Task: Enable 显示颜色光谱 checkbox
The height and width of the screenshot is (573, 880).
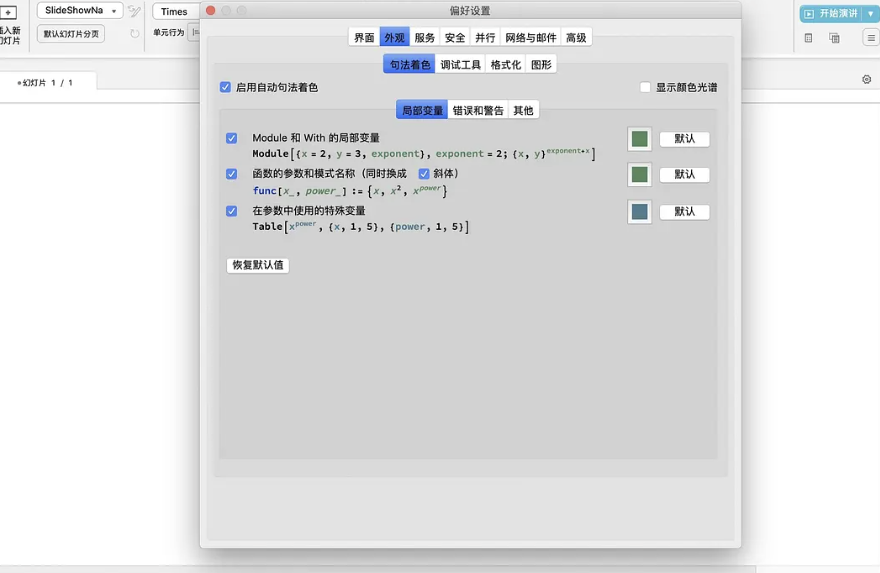Action: tap(645, 87)
